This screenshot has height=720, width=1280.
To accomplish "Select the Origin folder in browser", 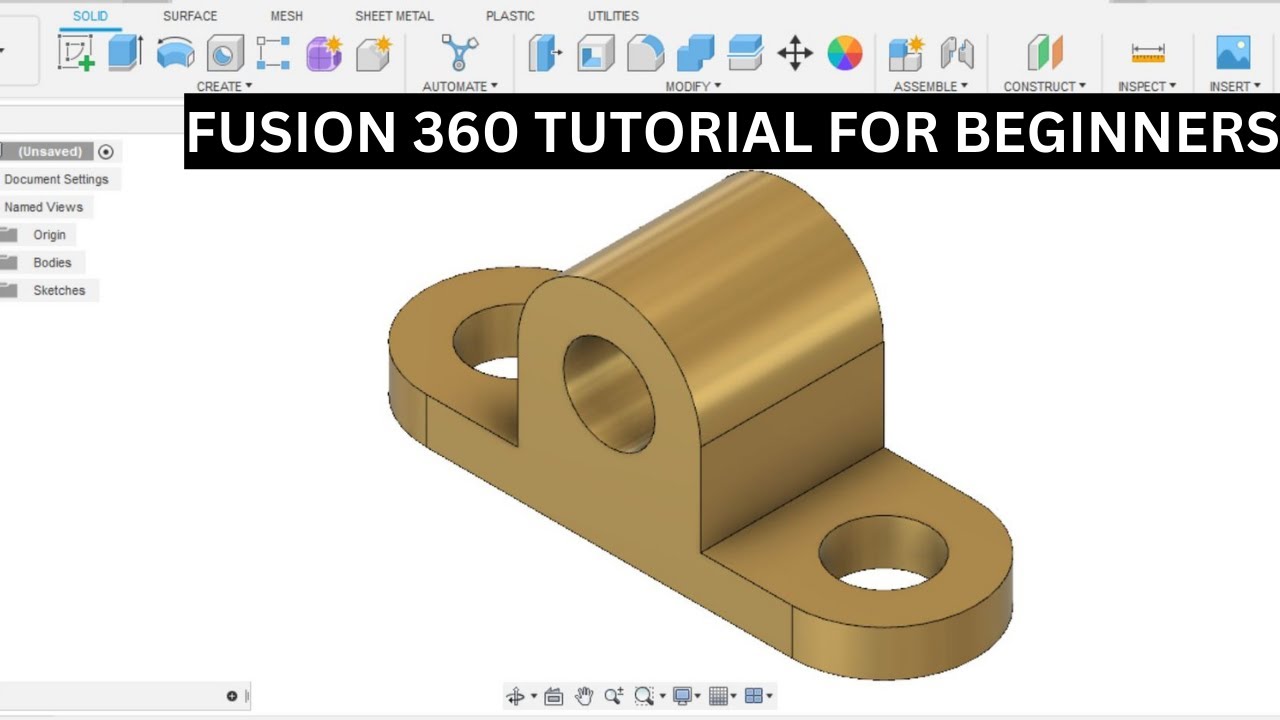I will 49,235.
